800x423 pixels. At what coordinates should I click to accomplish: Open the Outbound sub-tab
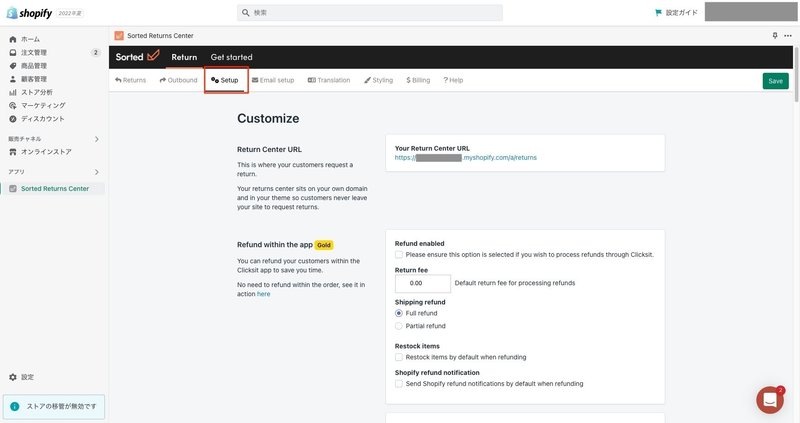pos(178,80)
